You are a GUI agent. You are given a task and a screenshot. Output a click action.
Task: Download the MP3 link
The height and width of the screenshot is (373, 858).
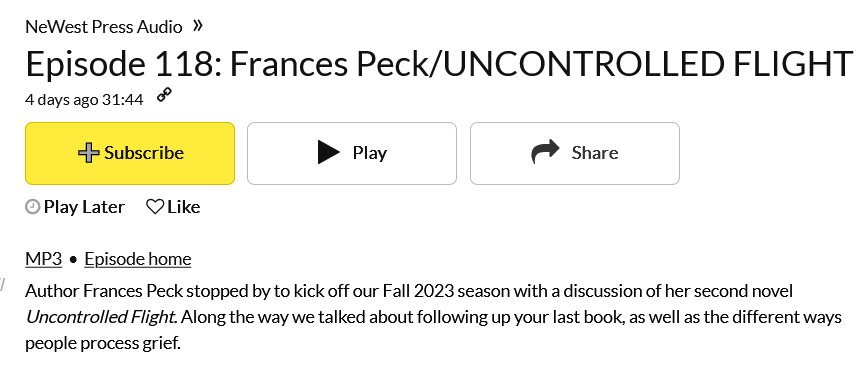pyautogui.click(x=44, y=259)
